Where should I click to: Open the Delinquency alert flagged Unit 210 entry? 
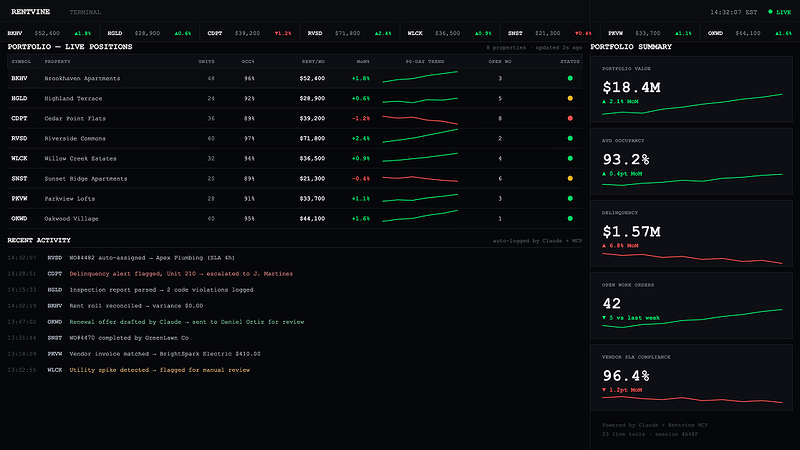pyautogui.click(x=294, y=274)
